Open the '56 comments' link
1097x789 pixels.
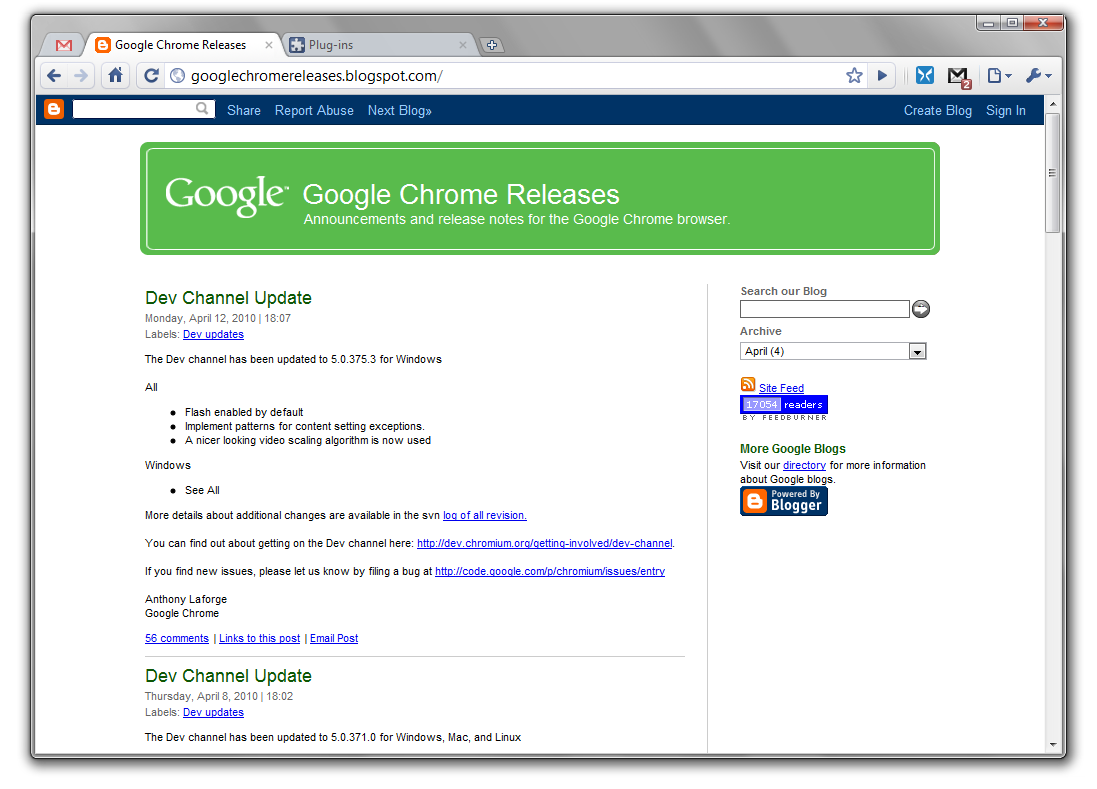click(177, 638)
